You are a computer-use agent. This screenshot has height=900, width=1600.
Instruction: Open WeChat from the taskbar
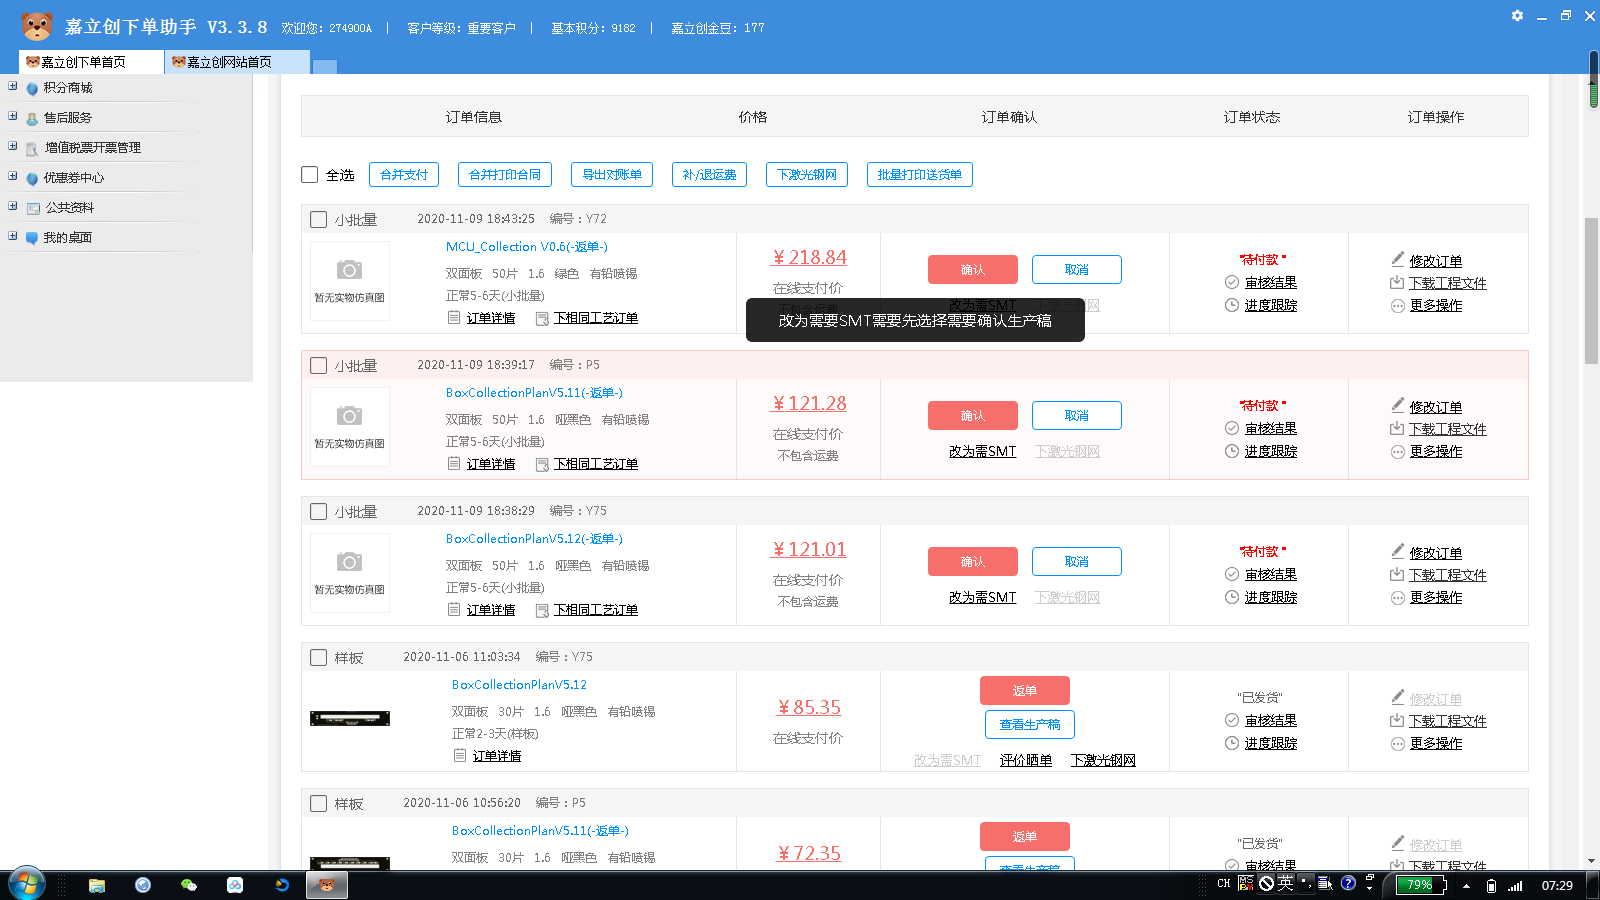(x=188, y=885)
